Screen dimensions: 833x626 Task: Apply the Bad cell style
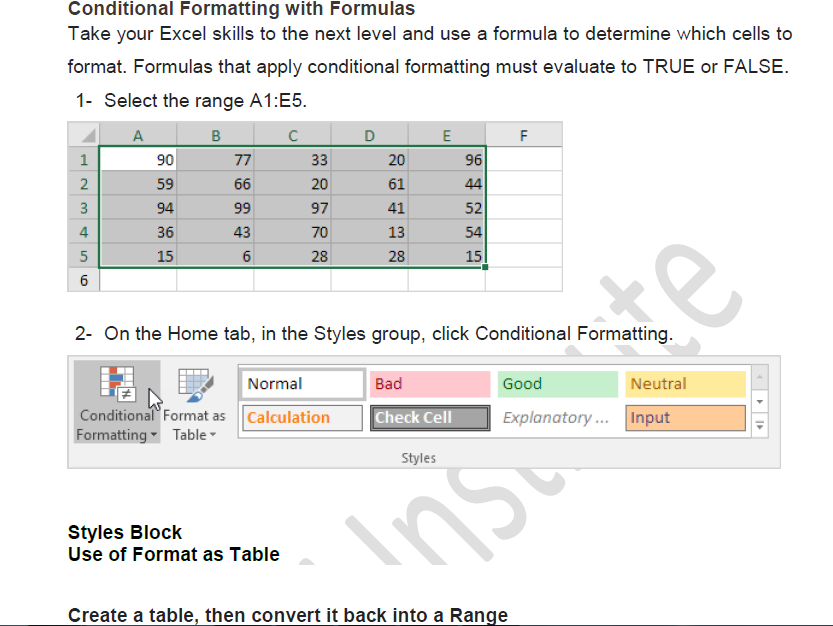pyautogui.click(x=431, y=384)
